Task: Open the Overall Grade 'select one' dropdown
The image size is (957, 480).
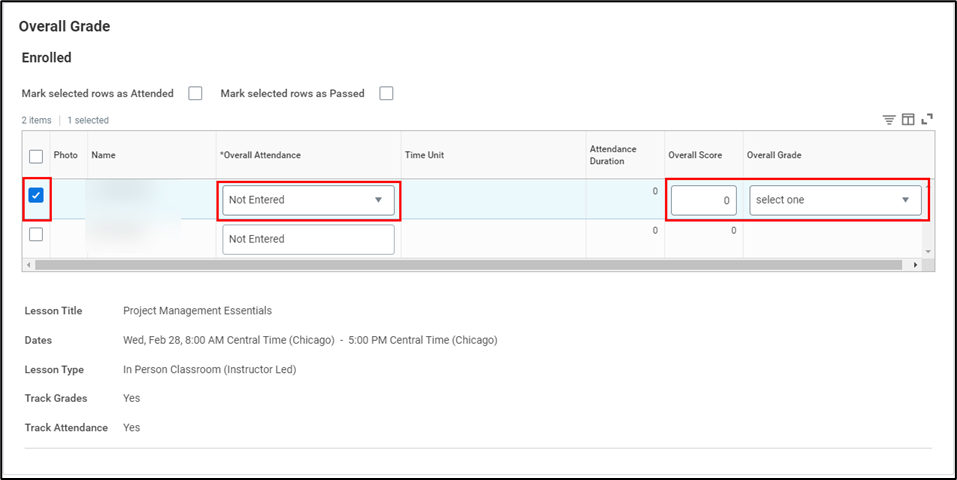Action: click(x=835, y=200)
